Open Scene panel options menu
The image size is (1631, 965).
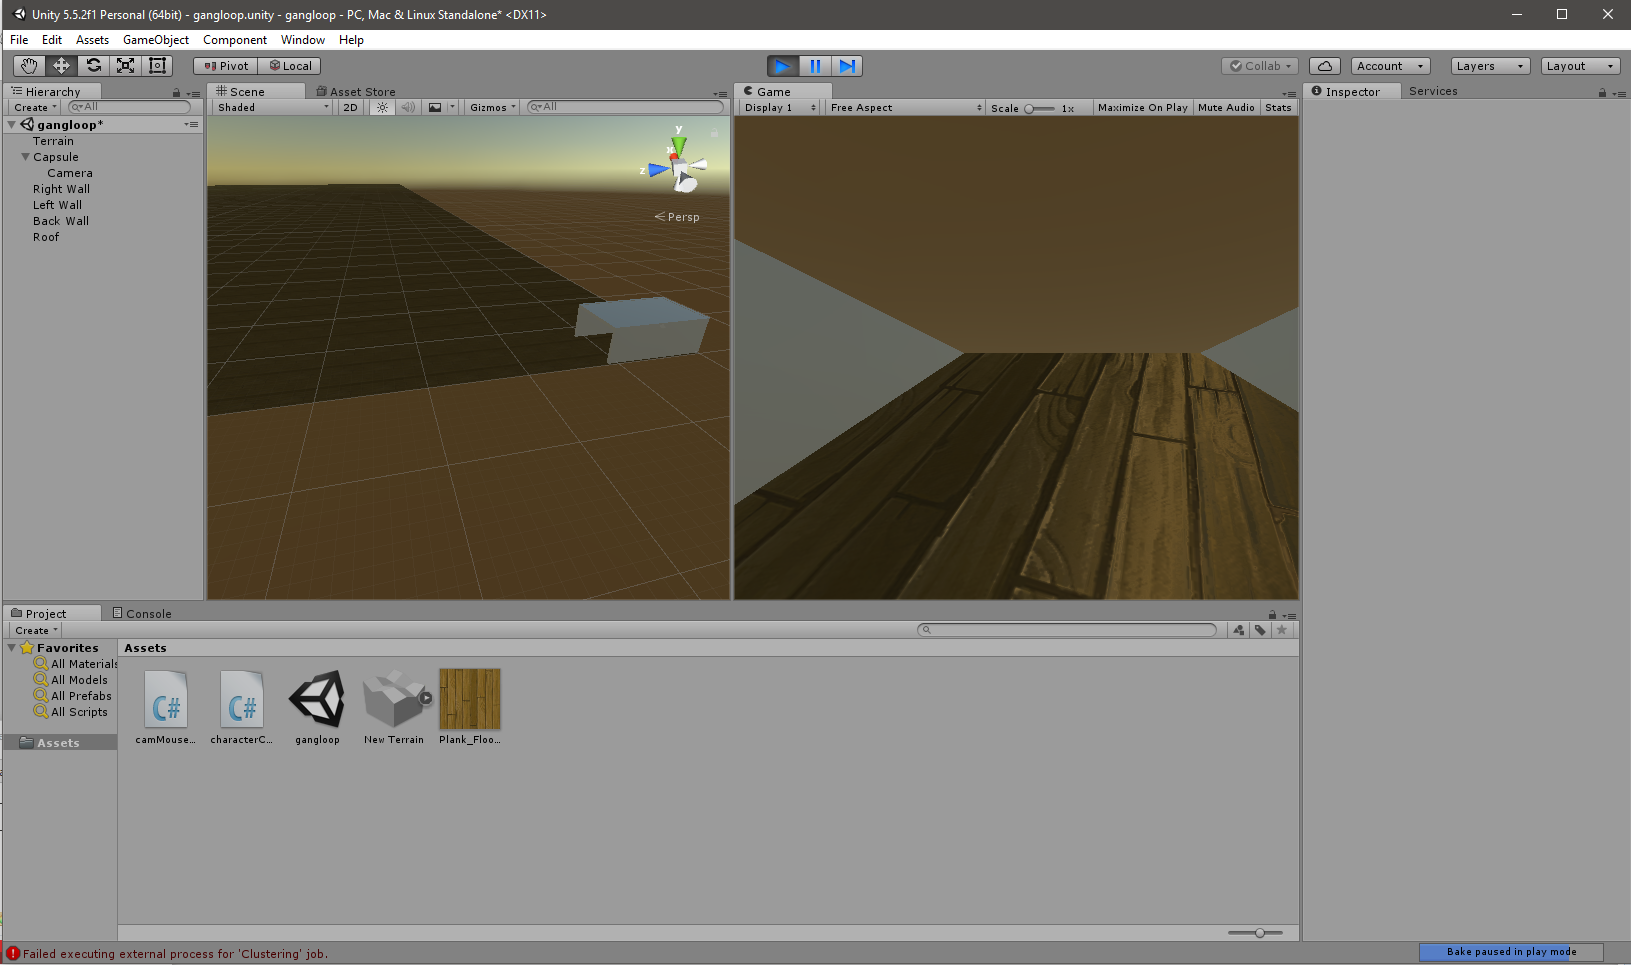[720, 94]
